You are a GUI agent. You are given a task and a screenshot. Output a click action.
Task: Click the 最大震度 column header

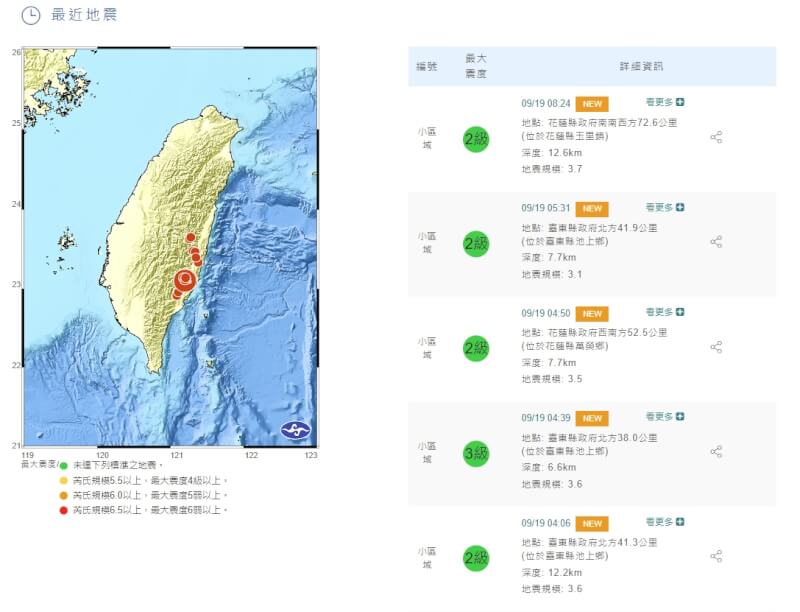[476, 66]
